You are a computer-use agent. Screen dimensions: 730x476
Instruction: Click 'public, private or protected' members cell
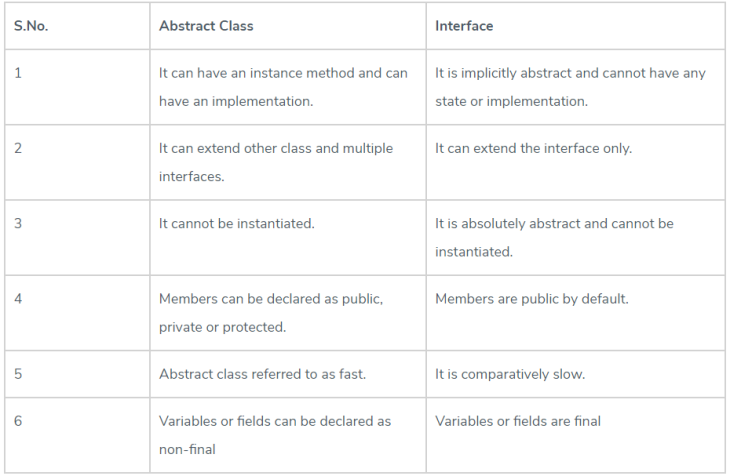tap(271, 312)
